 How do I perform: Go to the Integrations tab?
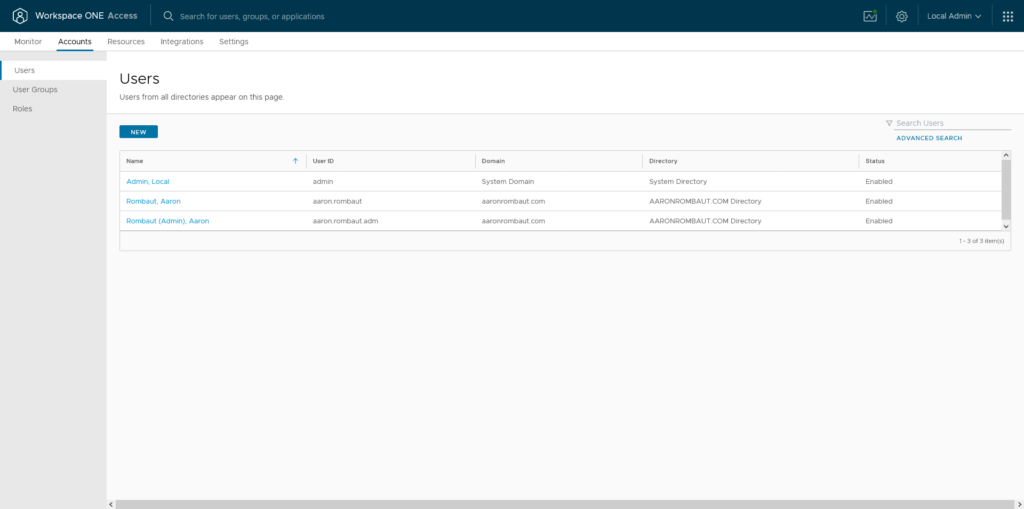[182, 42]
